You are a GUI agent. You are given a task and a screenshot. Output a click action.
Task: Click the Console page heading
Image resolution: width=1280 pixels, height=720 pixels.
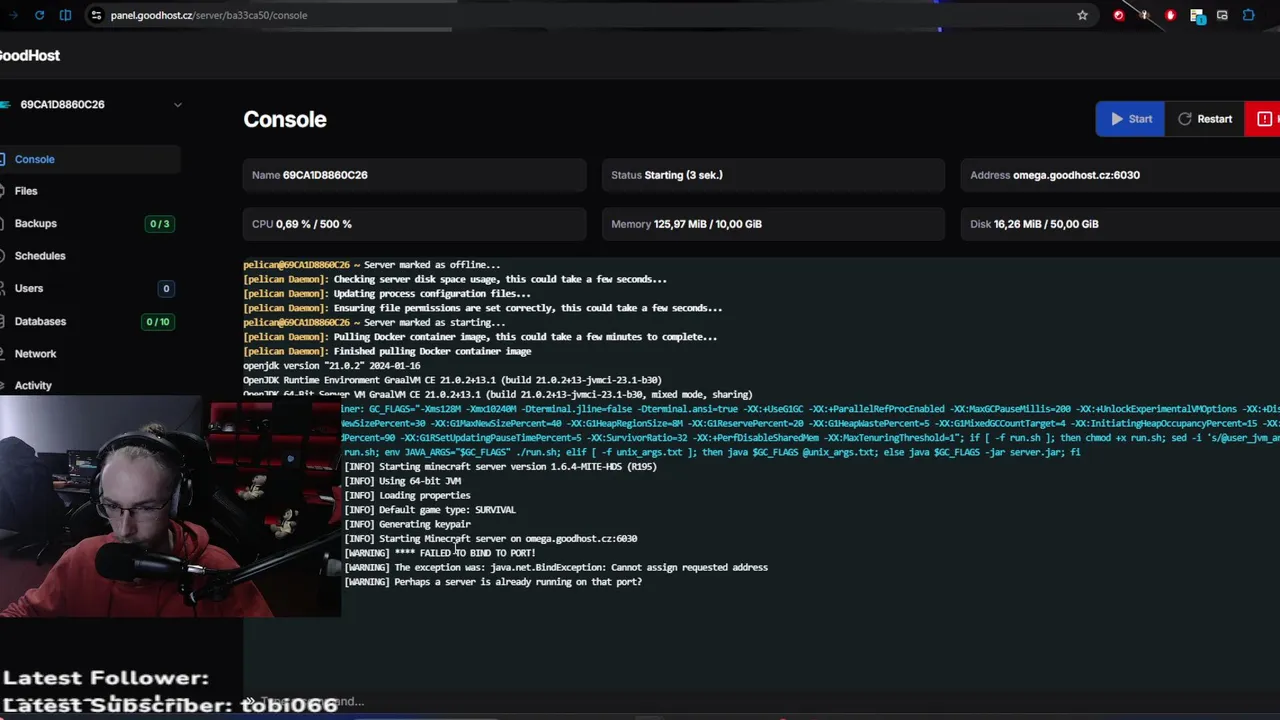tap(285, 119)
